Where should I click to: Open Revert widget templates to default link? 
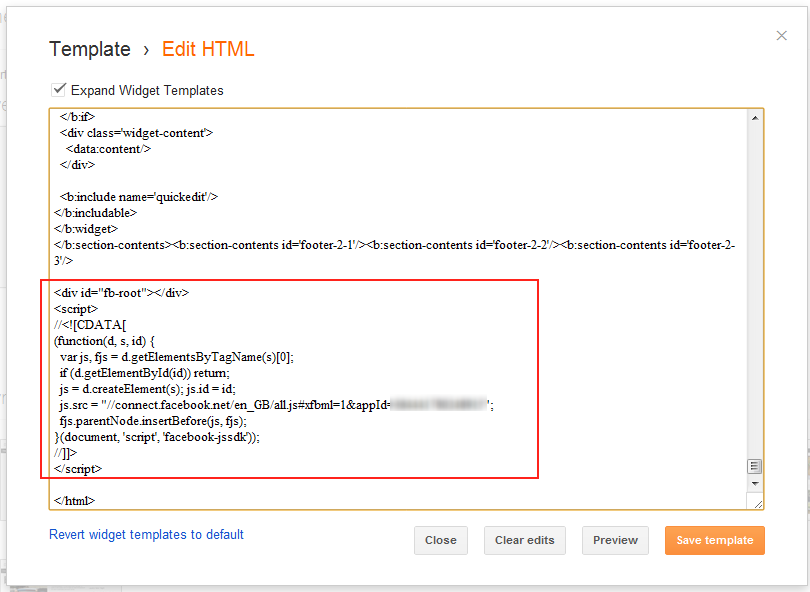pyautogui.click(x=146, y=534)
